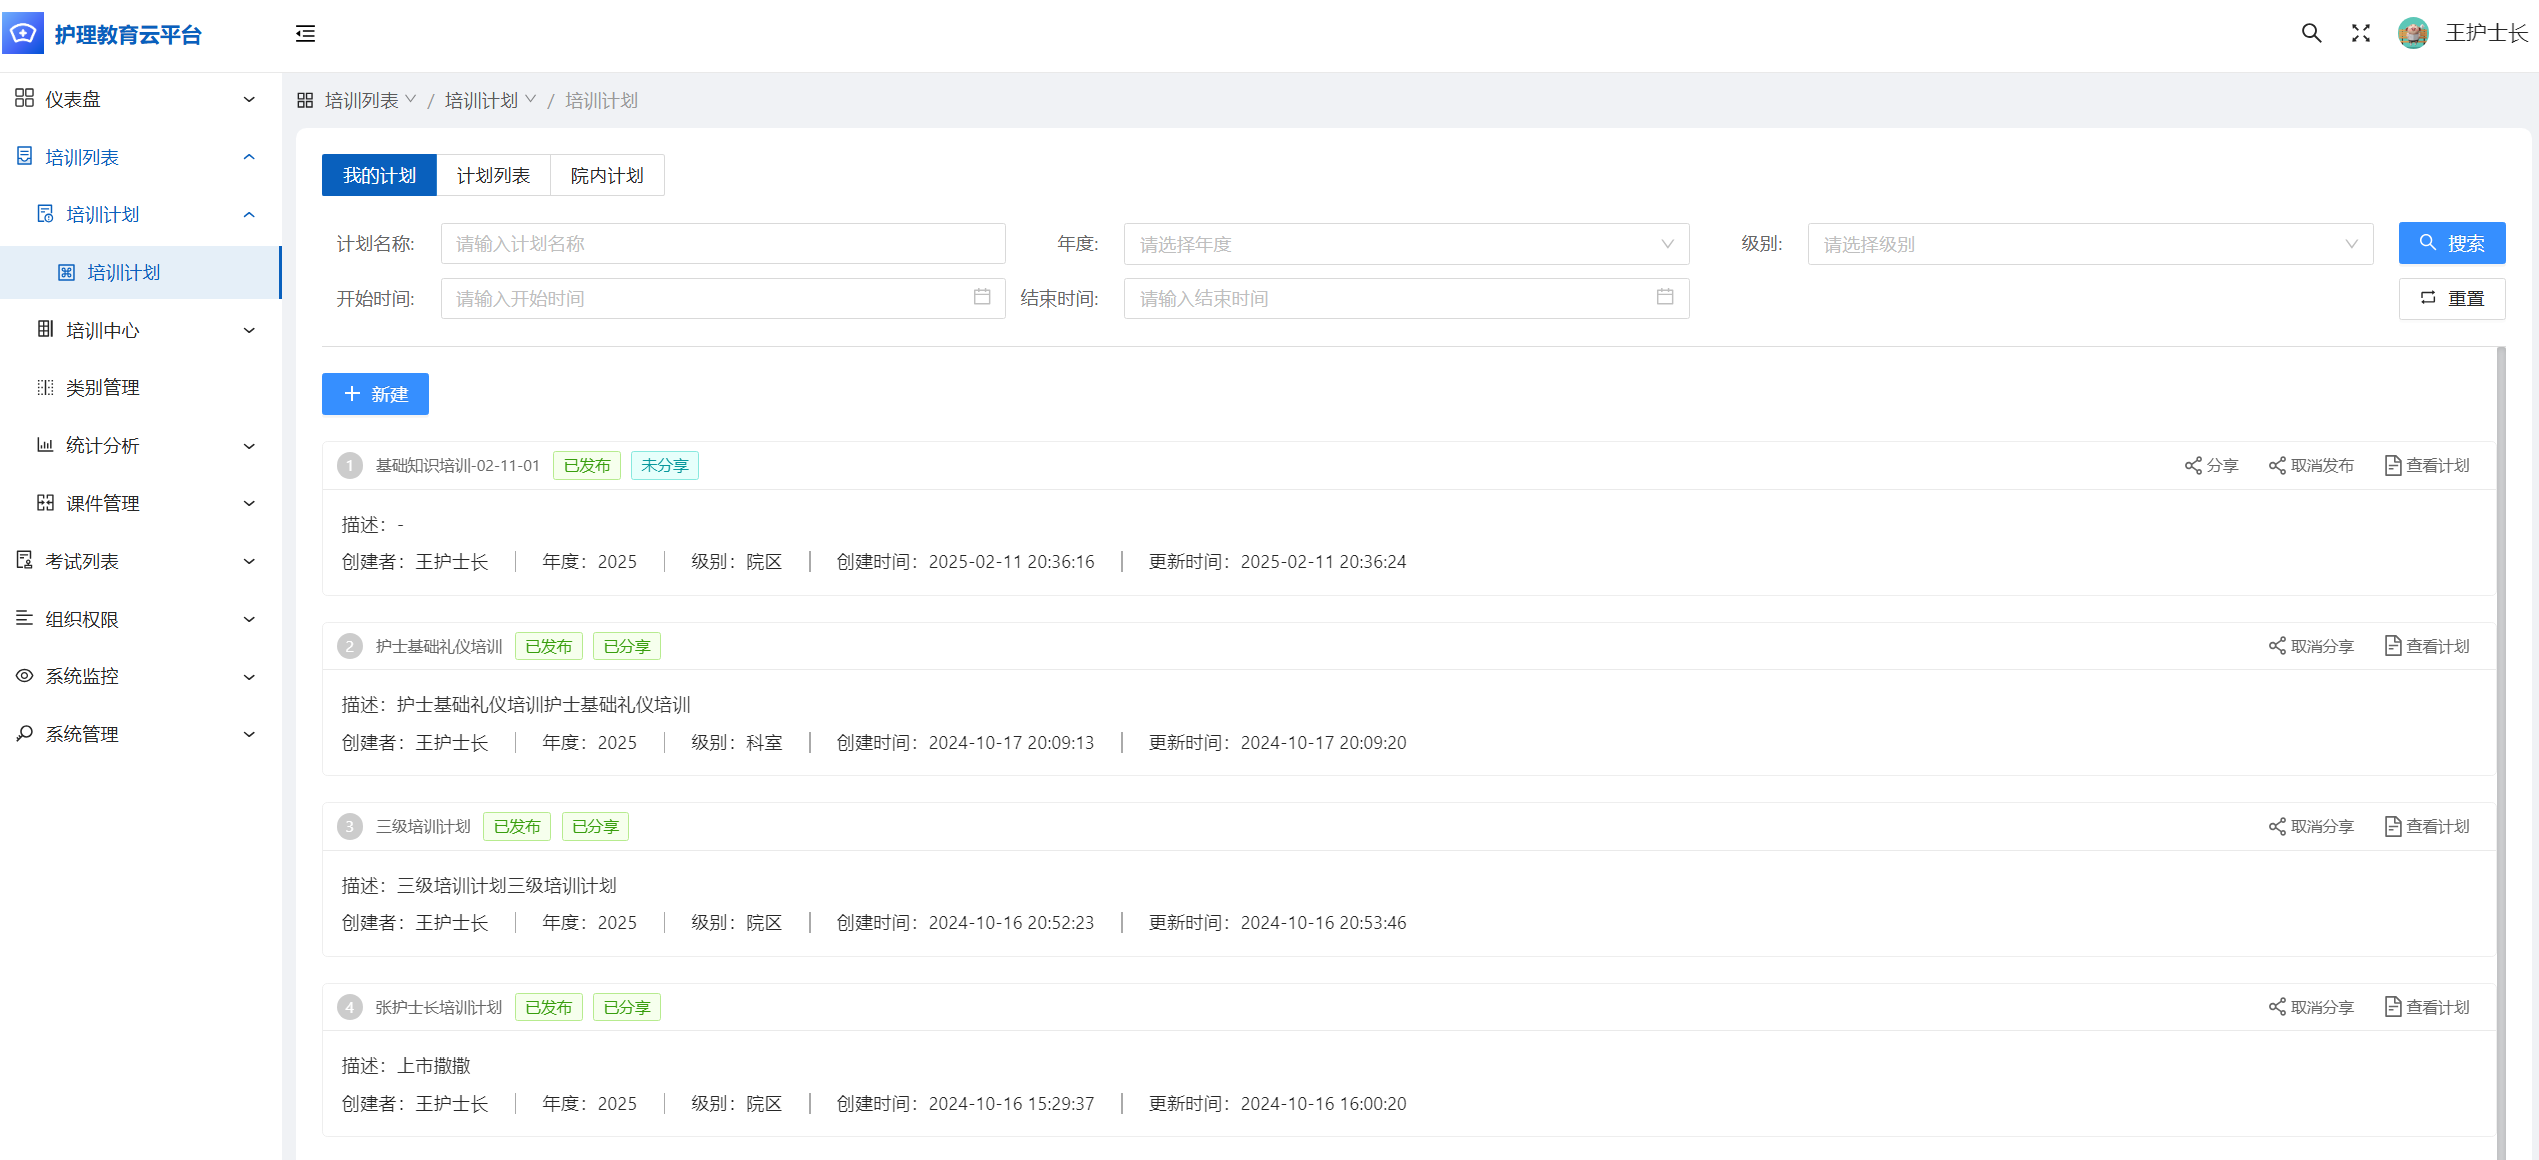Open the 级别 level dropdown
Image resolution: width=2539 pixels, height=1160 pixels.
pos(2089,244)
